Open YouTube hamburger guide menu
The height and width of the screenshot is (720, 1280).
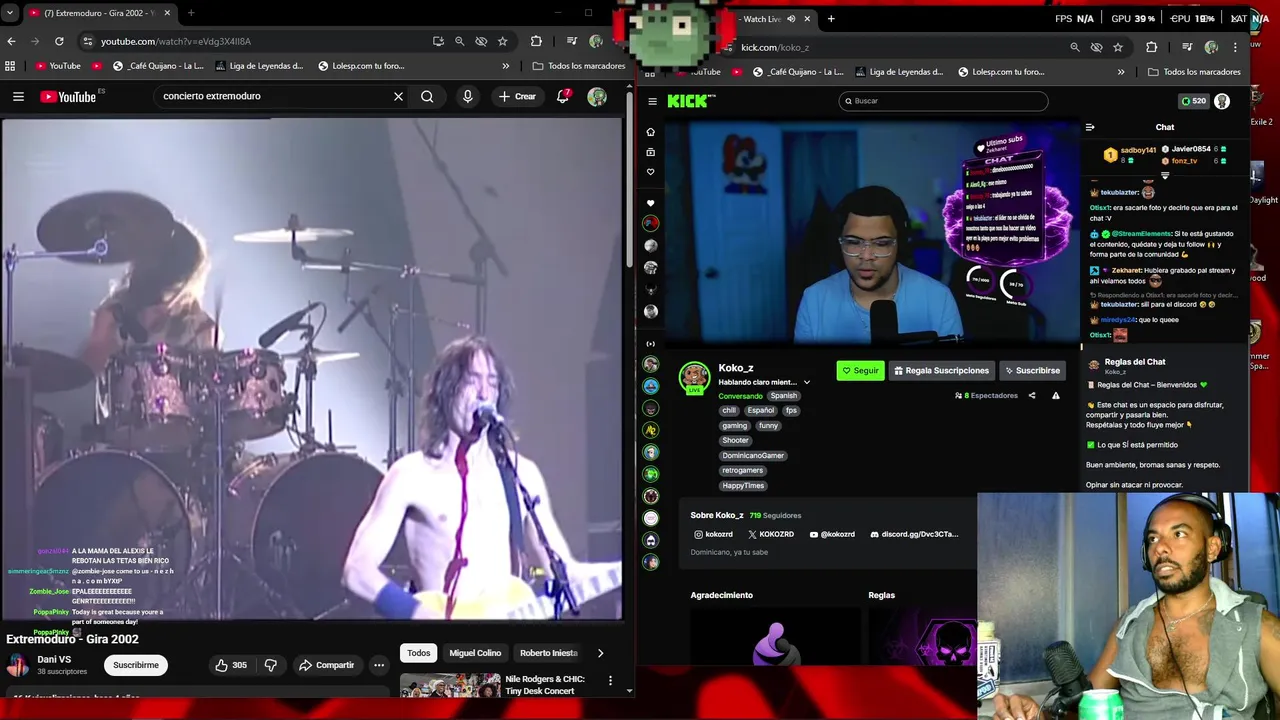[18, 96]
